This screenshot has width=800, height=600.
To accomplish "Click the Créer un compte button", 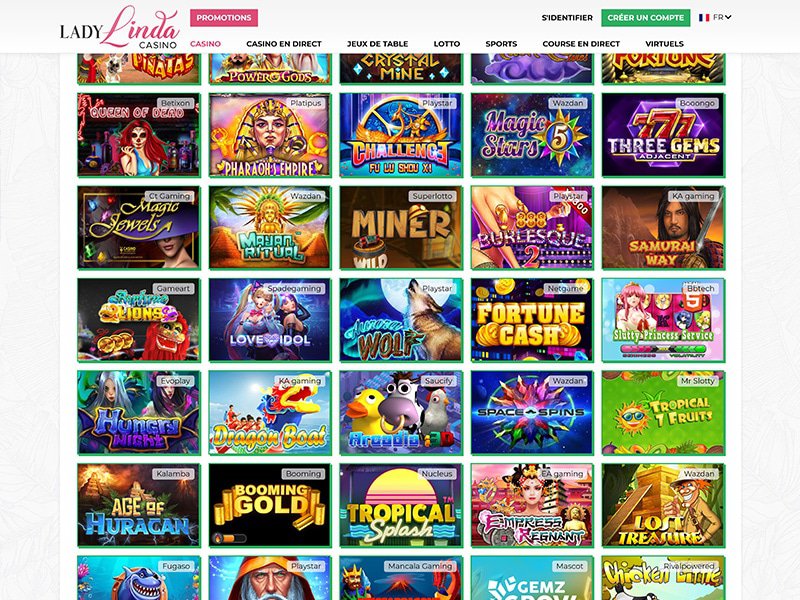I will coord(645,17).
